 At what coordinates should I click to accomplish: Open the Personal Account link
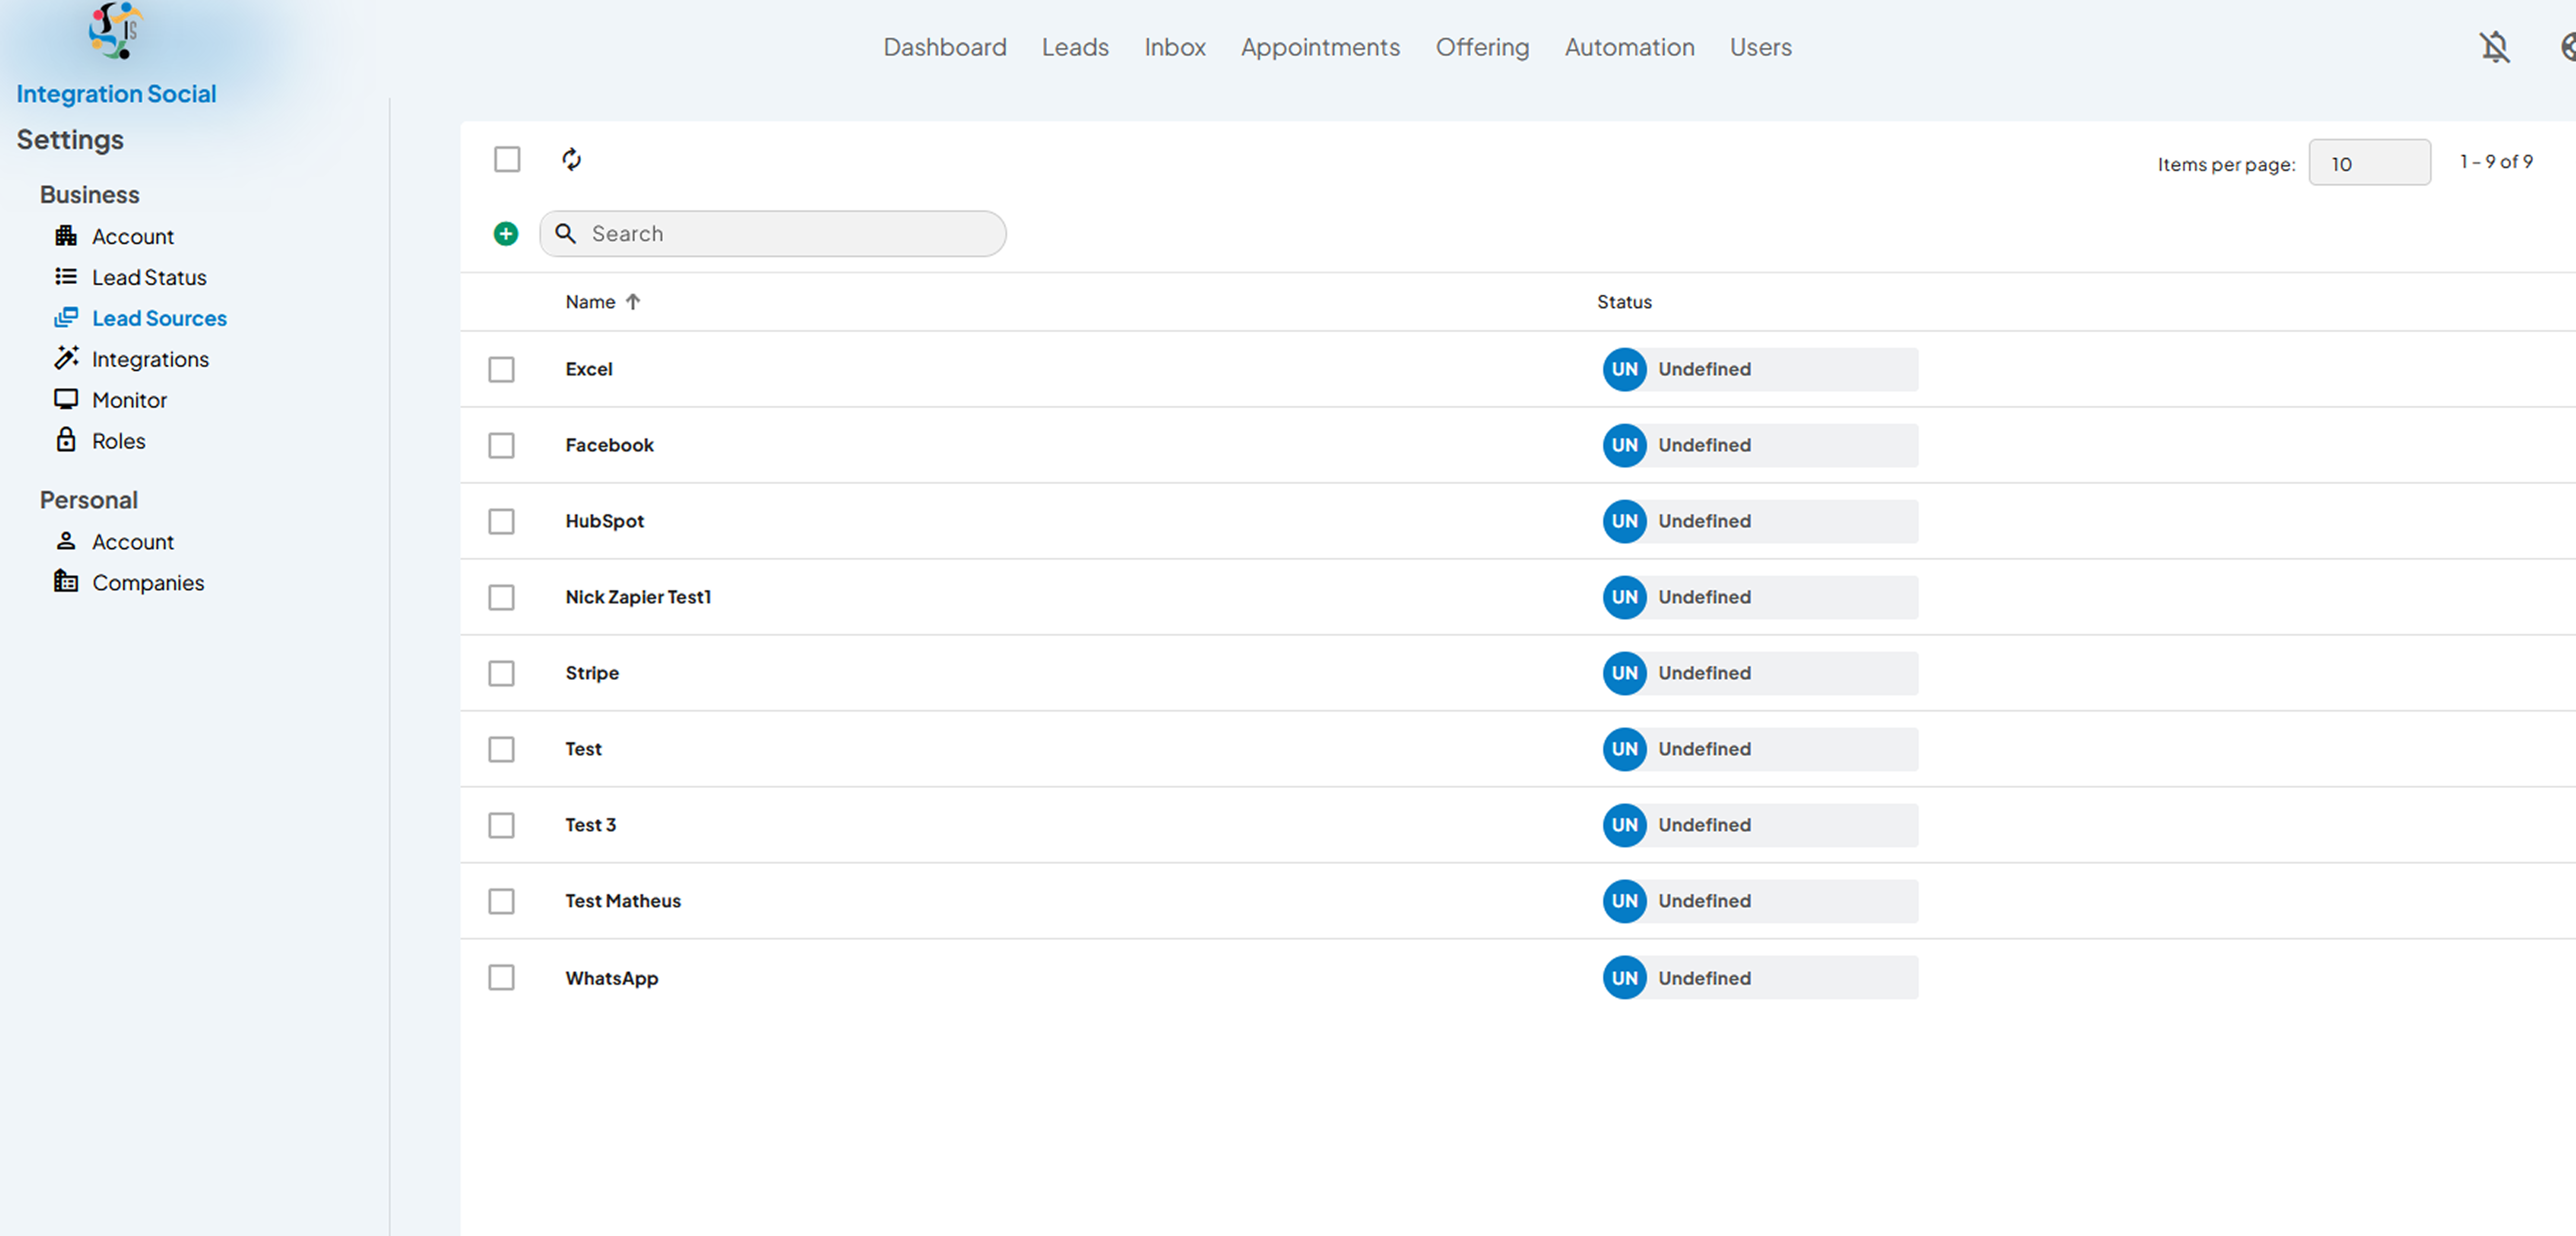click(133, 541)
